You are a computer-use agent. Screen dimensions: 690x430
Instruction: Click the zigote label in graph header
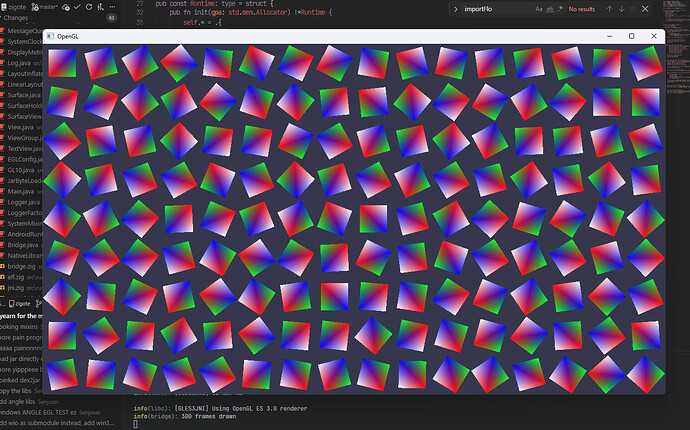click(20, 303)
